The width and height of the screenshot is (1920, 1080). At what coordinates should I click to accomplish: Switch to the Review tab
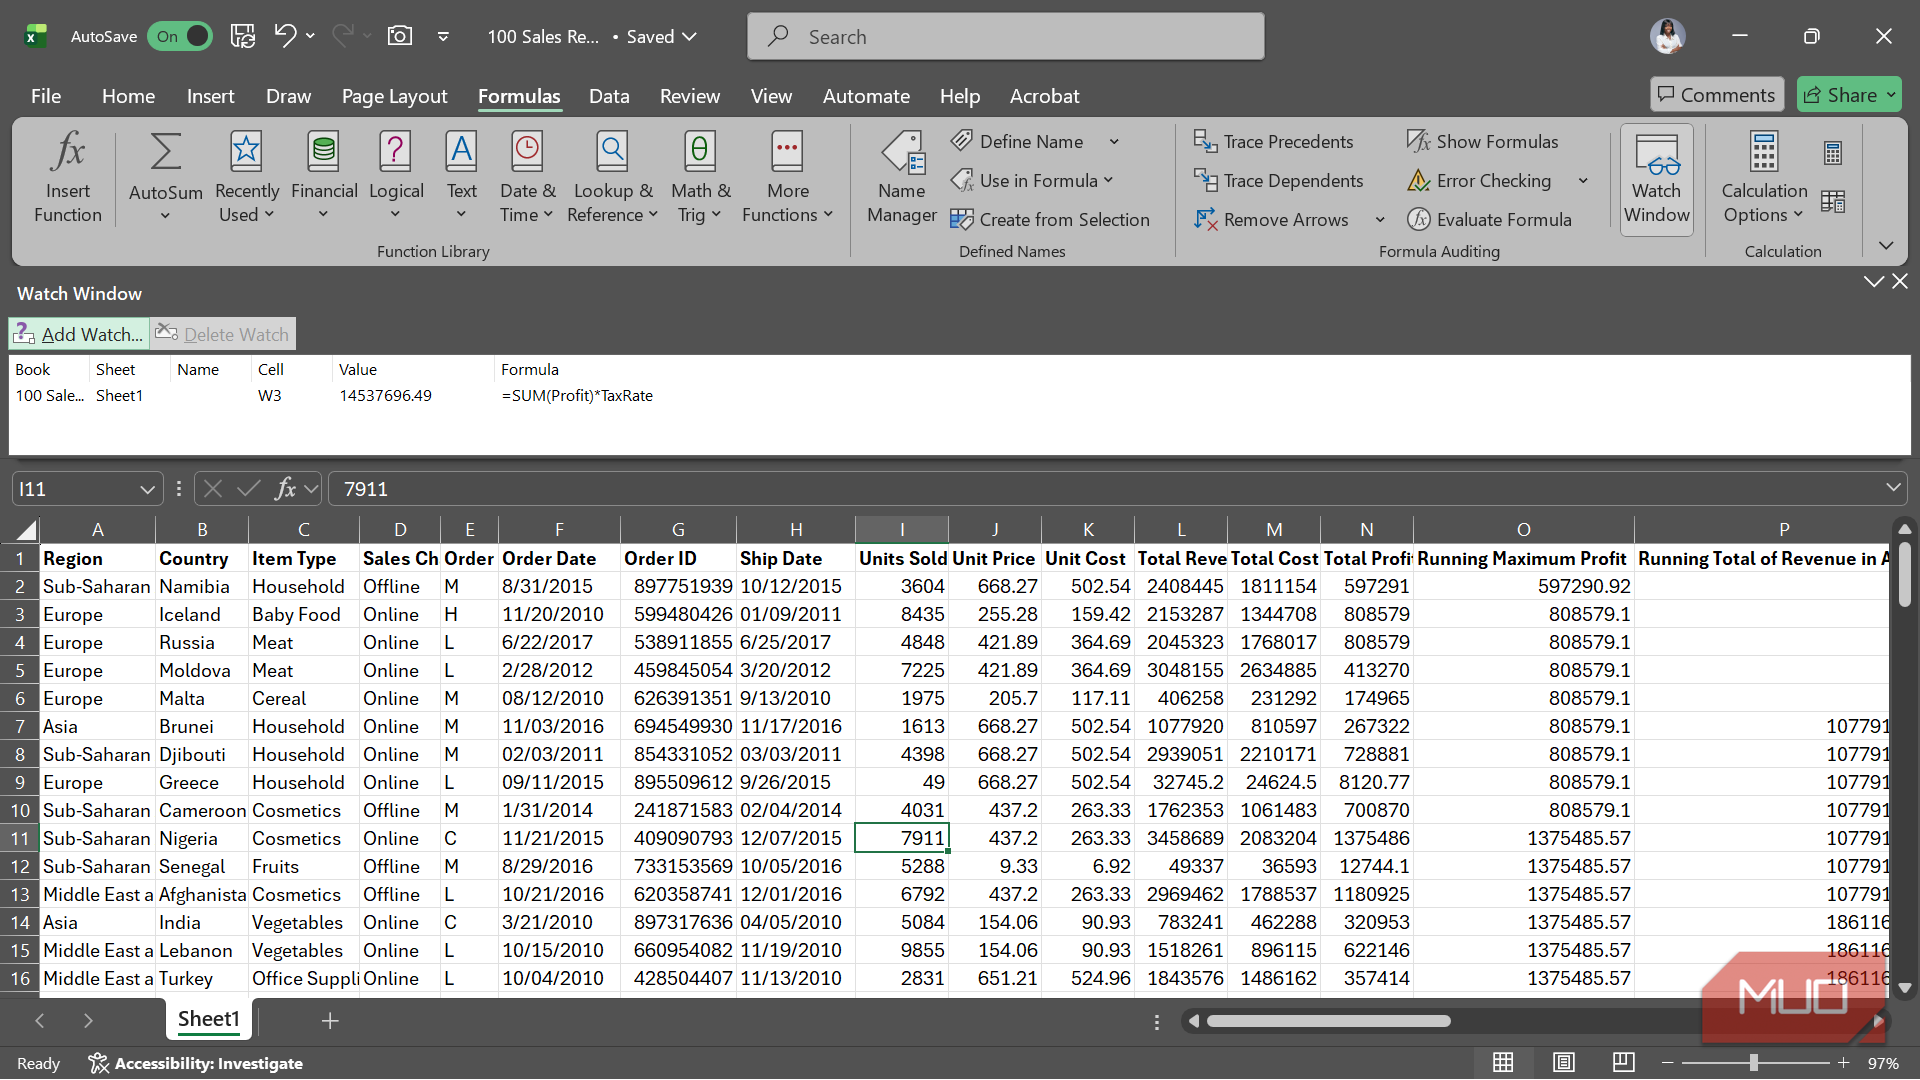tap(689, 96)
